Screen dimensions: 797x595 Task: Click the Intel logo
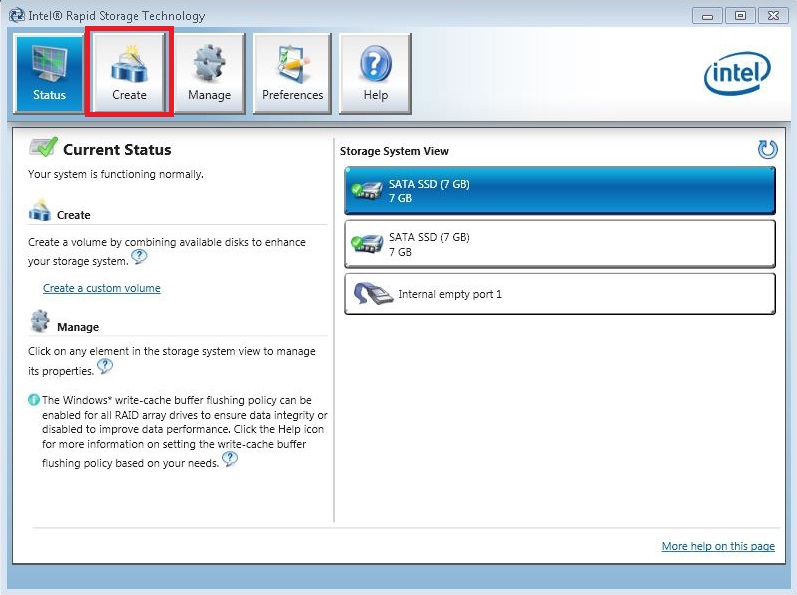tap(737, 74)
